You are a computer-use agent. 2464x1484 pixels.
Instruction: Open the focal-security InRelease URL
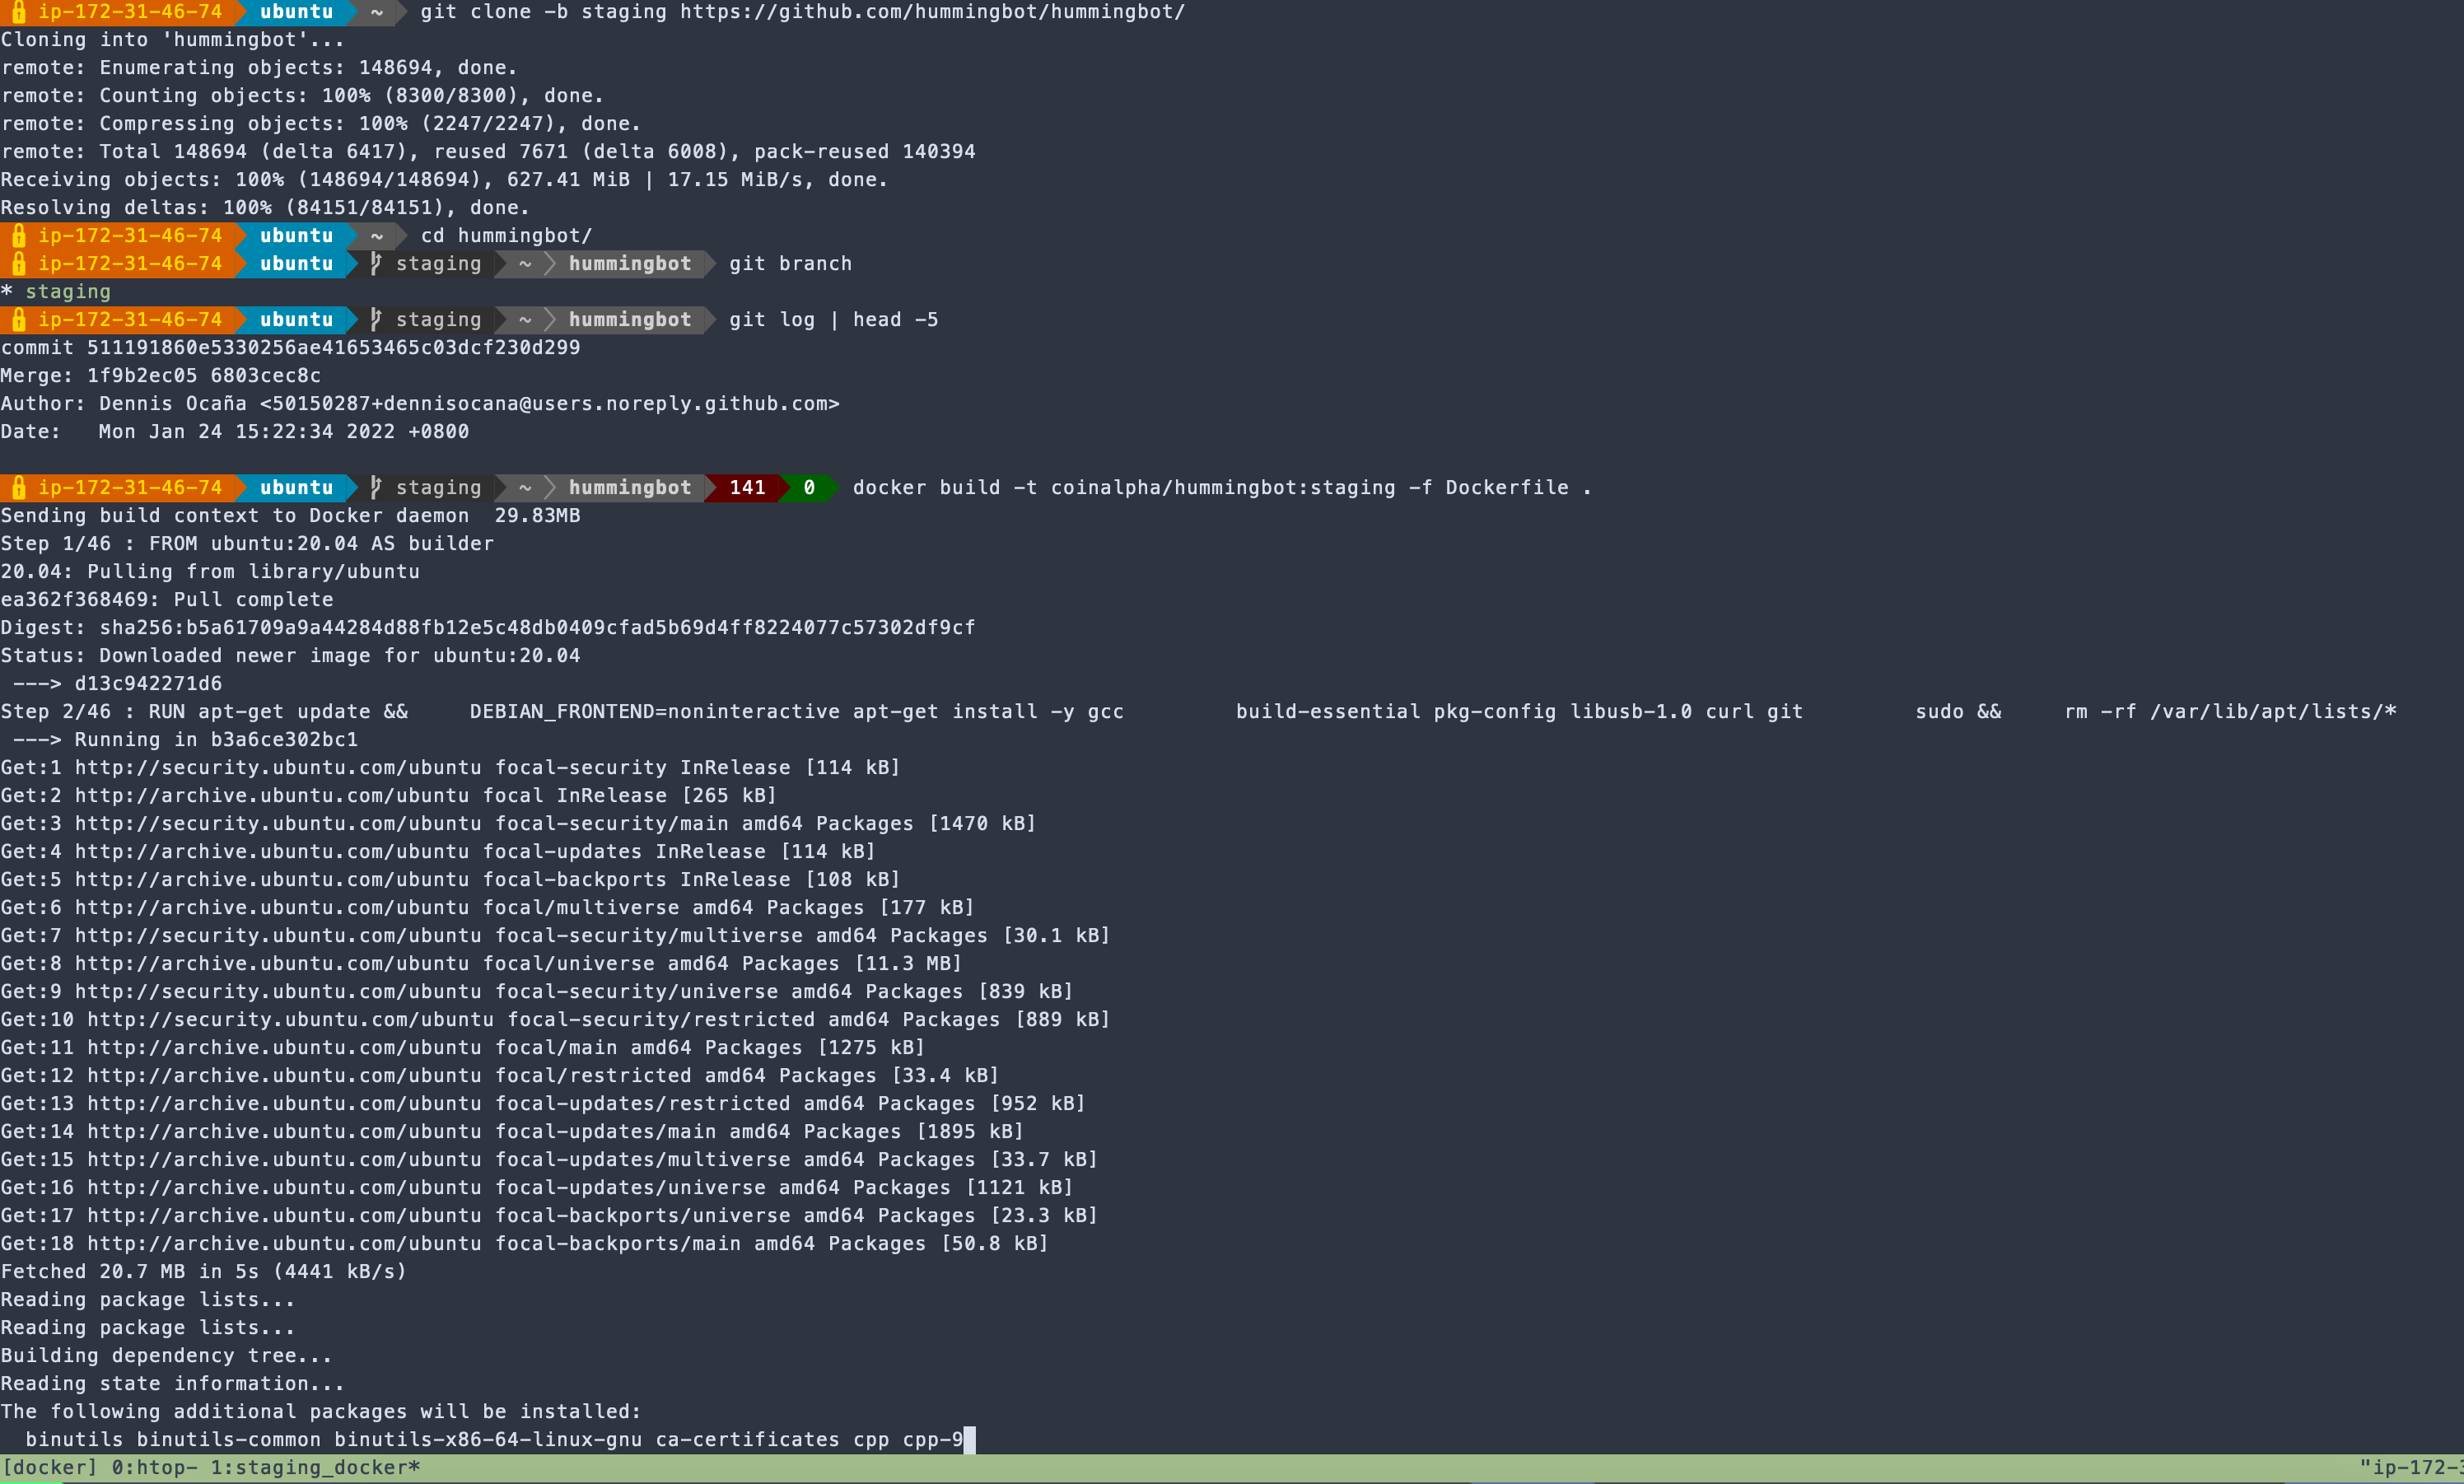[x=280, y=767]
